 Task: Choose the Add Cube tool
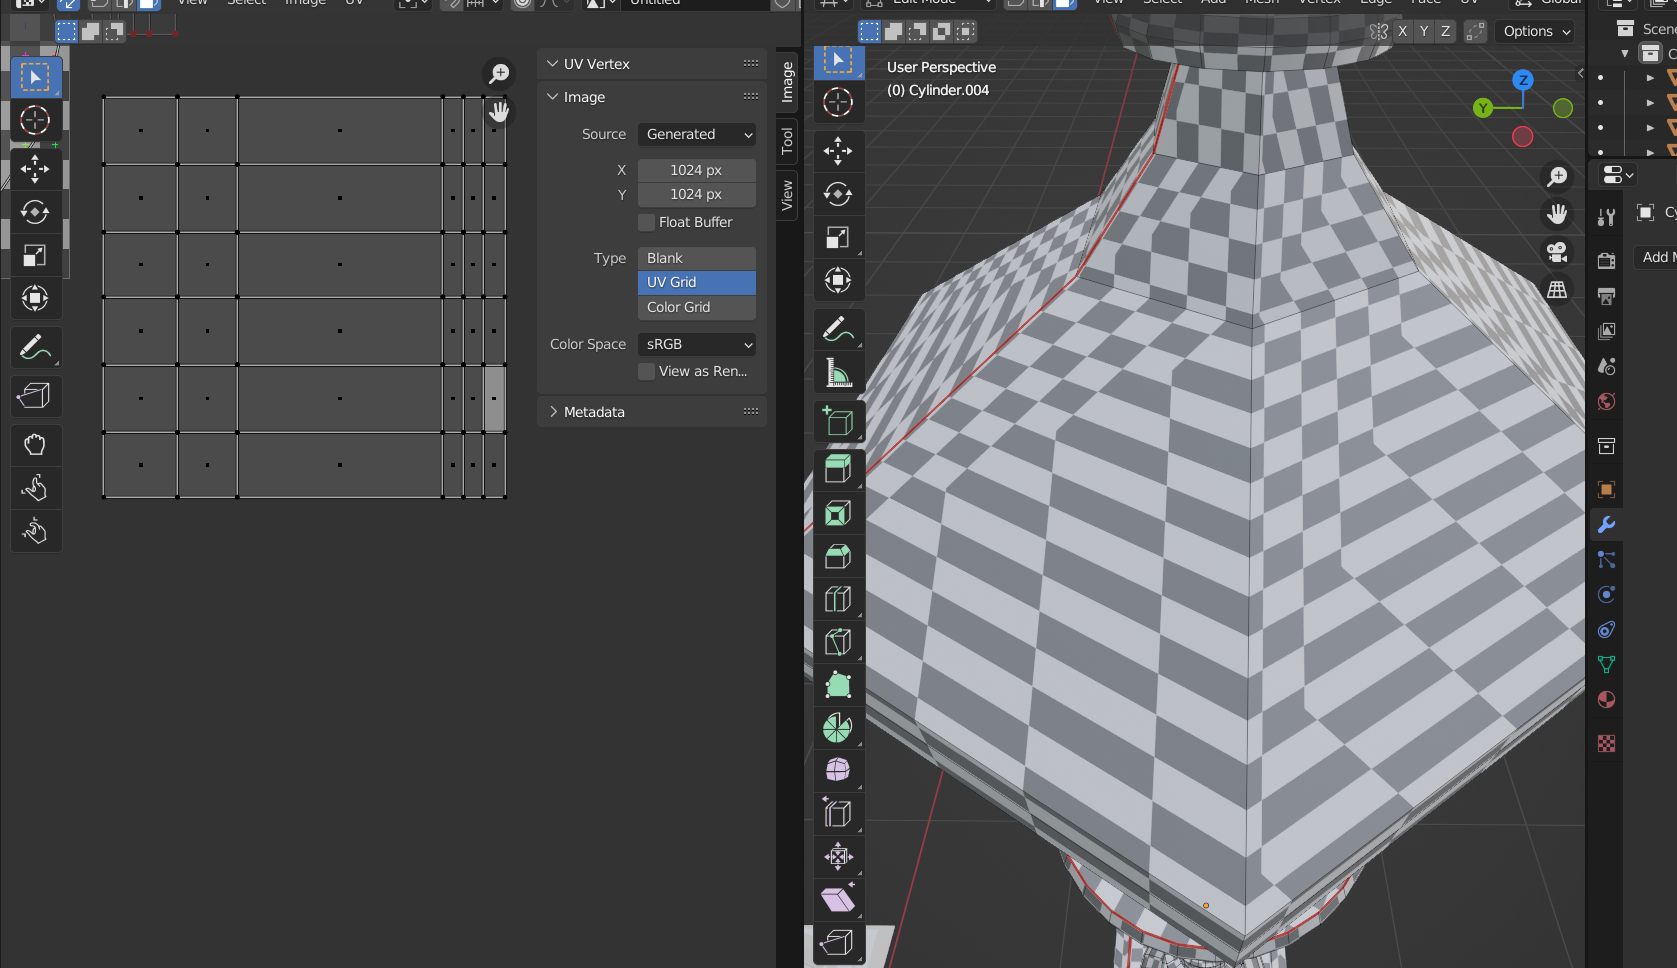[x=838, y=421]
